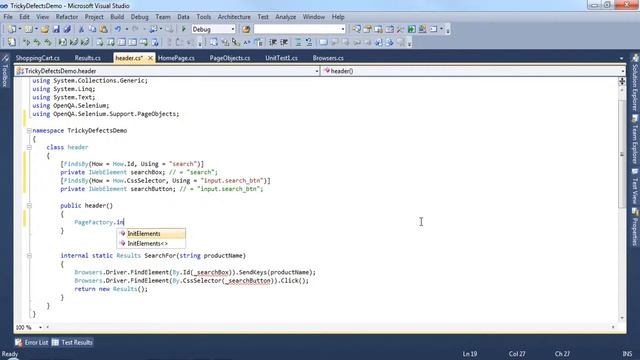
Task: Expand the TrickyDefectsDemo.header class dropdown
Action: pos(316,71)
